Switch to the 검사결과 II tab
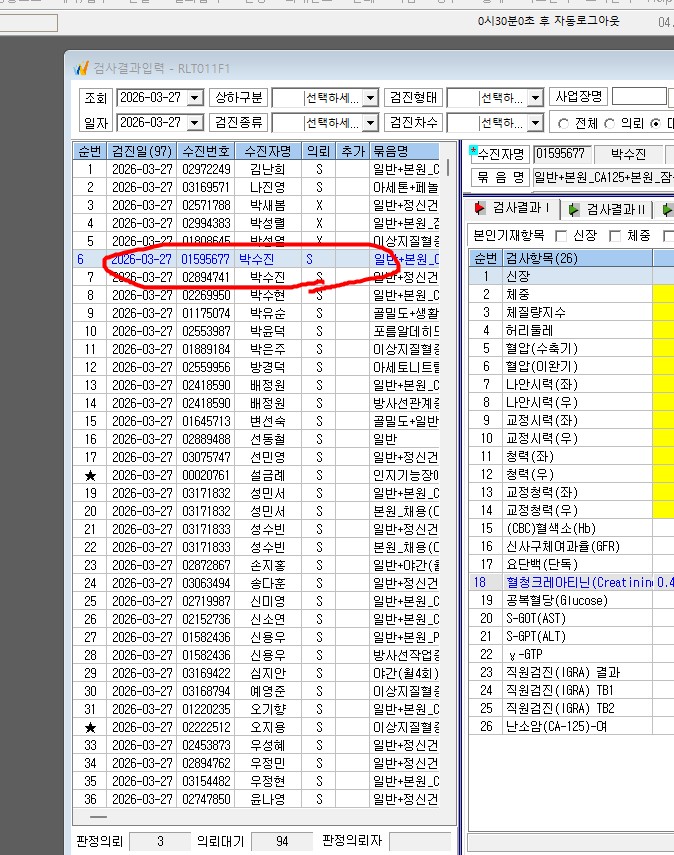674x855 pixels. (608, 209)
